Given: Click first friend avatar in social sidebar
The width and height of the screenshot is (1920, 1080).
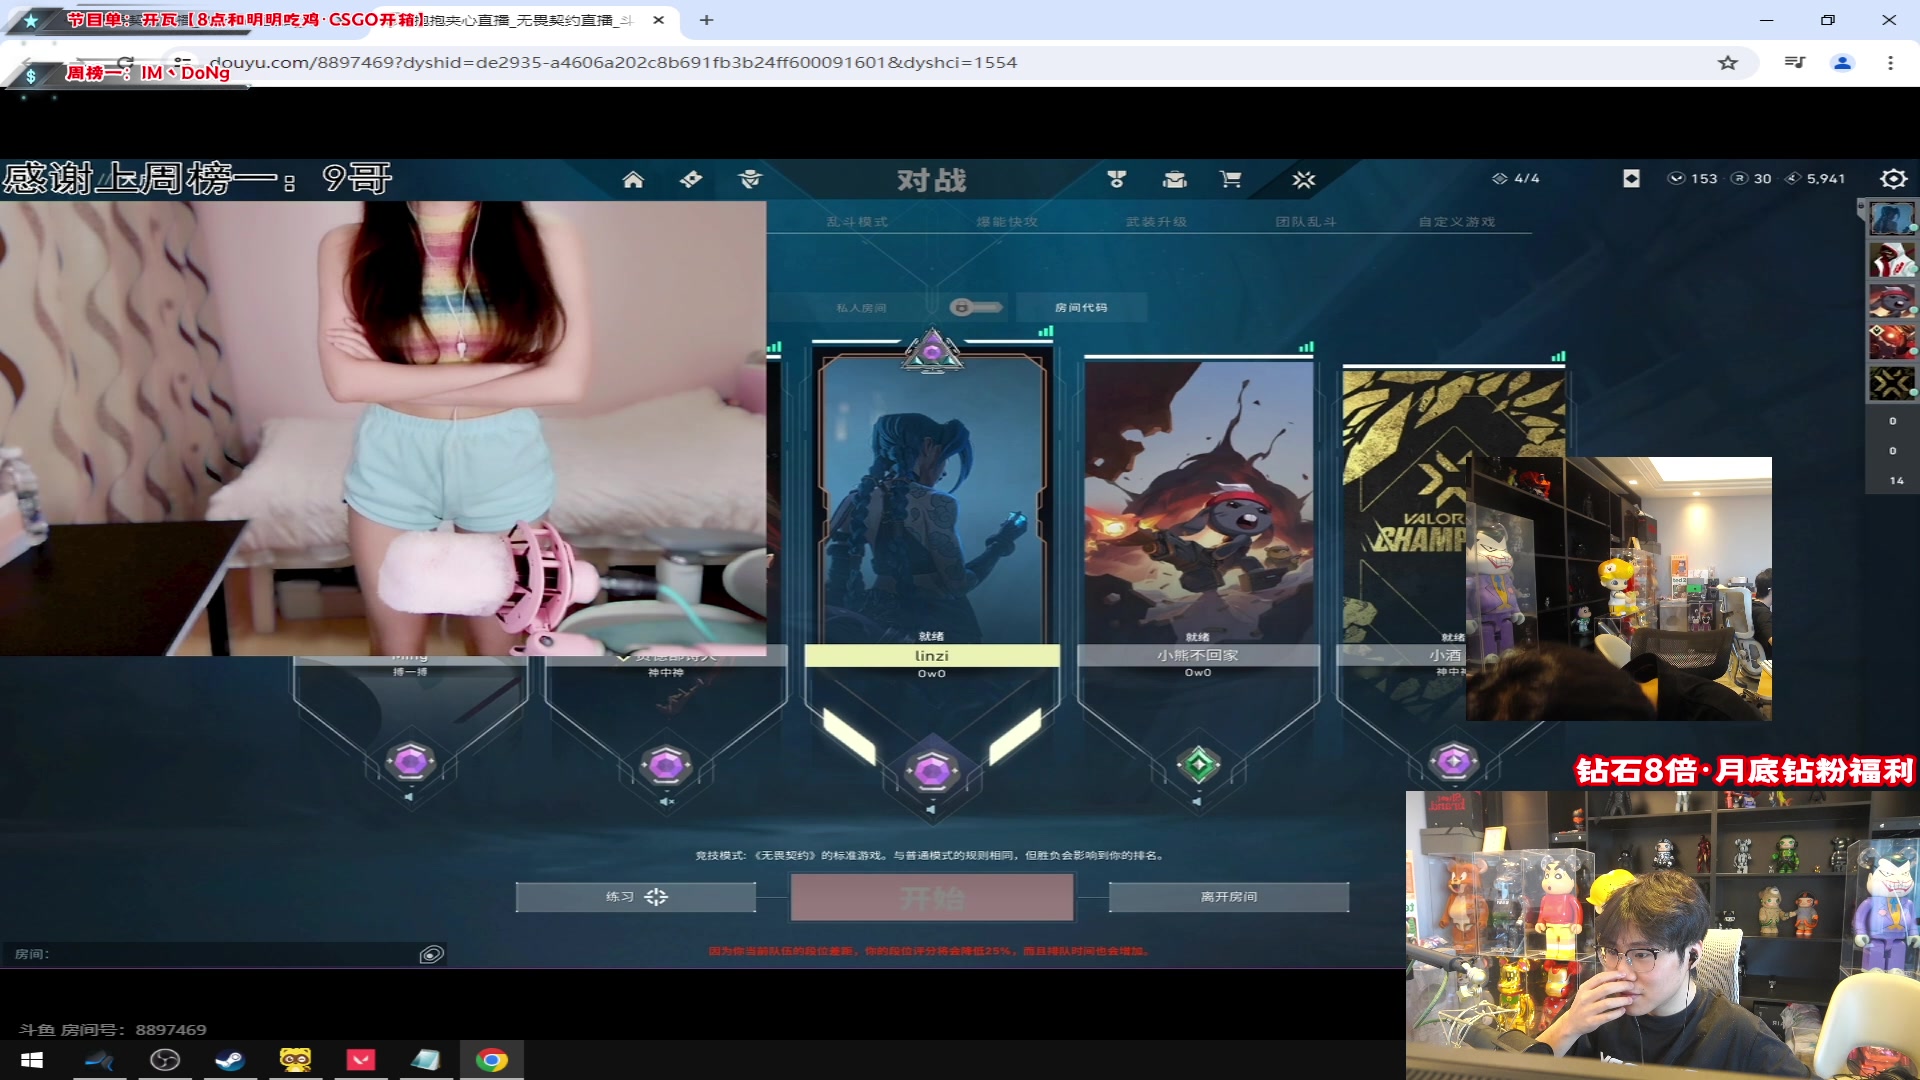Looking at the screenshot, I should tap(1891, 219).
